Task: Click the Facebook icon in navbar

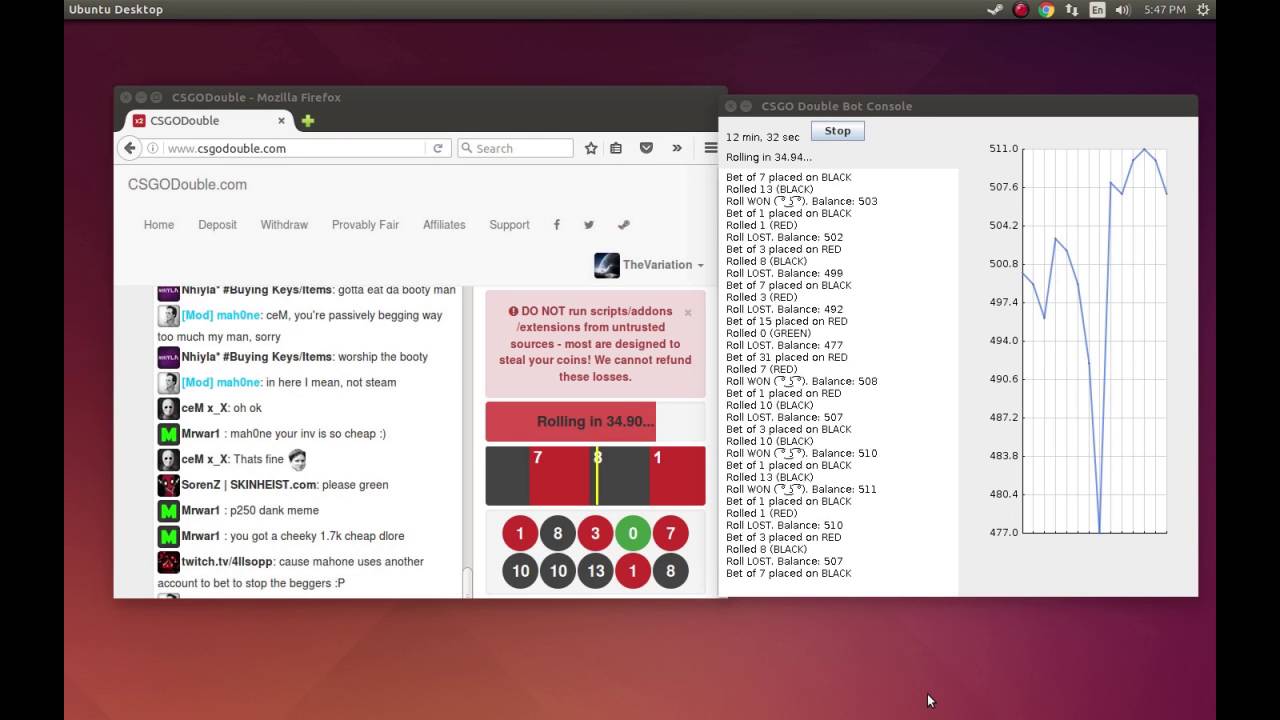Action: 557,225
